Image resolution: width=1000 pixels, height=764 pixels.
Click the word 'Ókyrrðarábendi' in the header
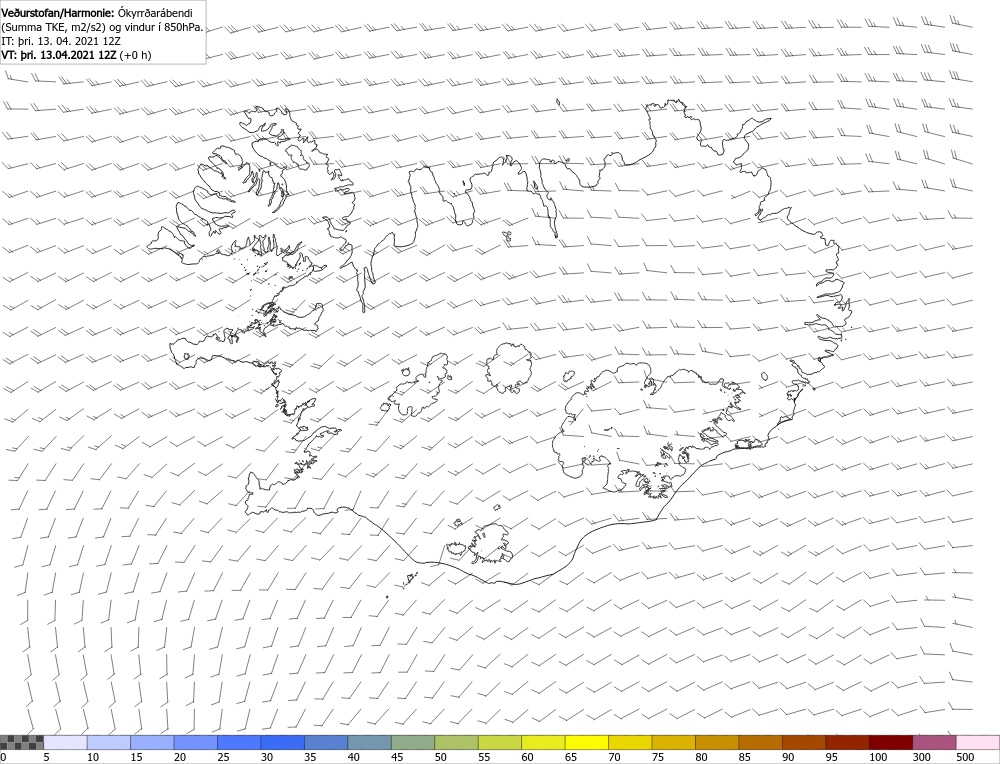tap(156, 13)
